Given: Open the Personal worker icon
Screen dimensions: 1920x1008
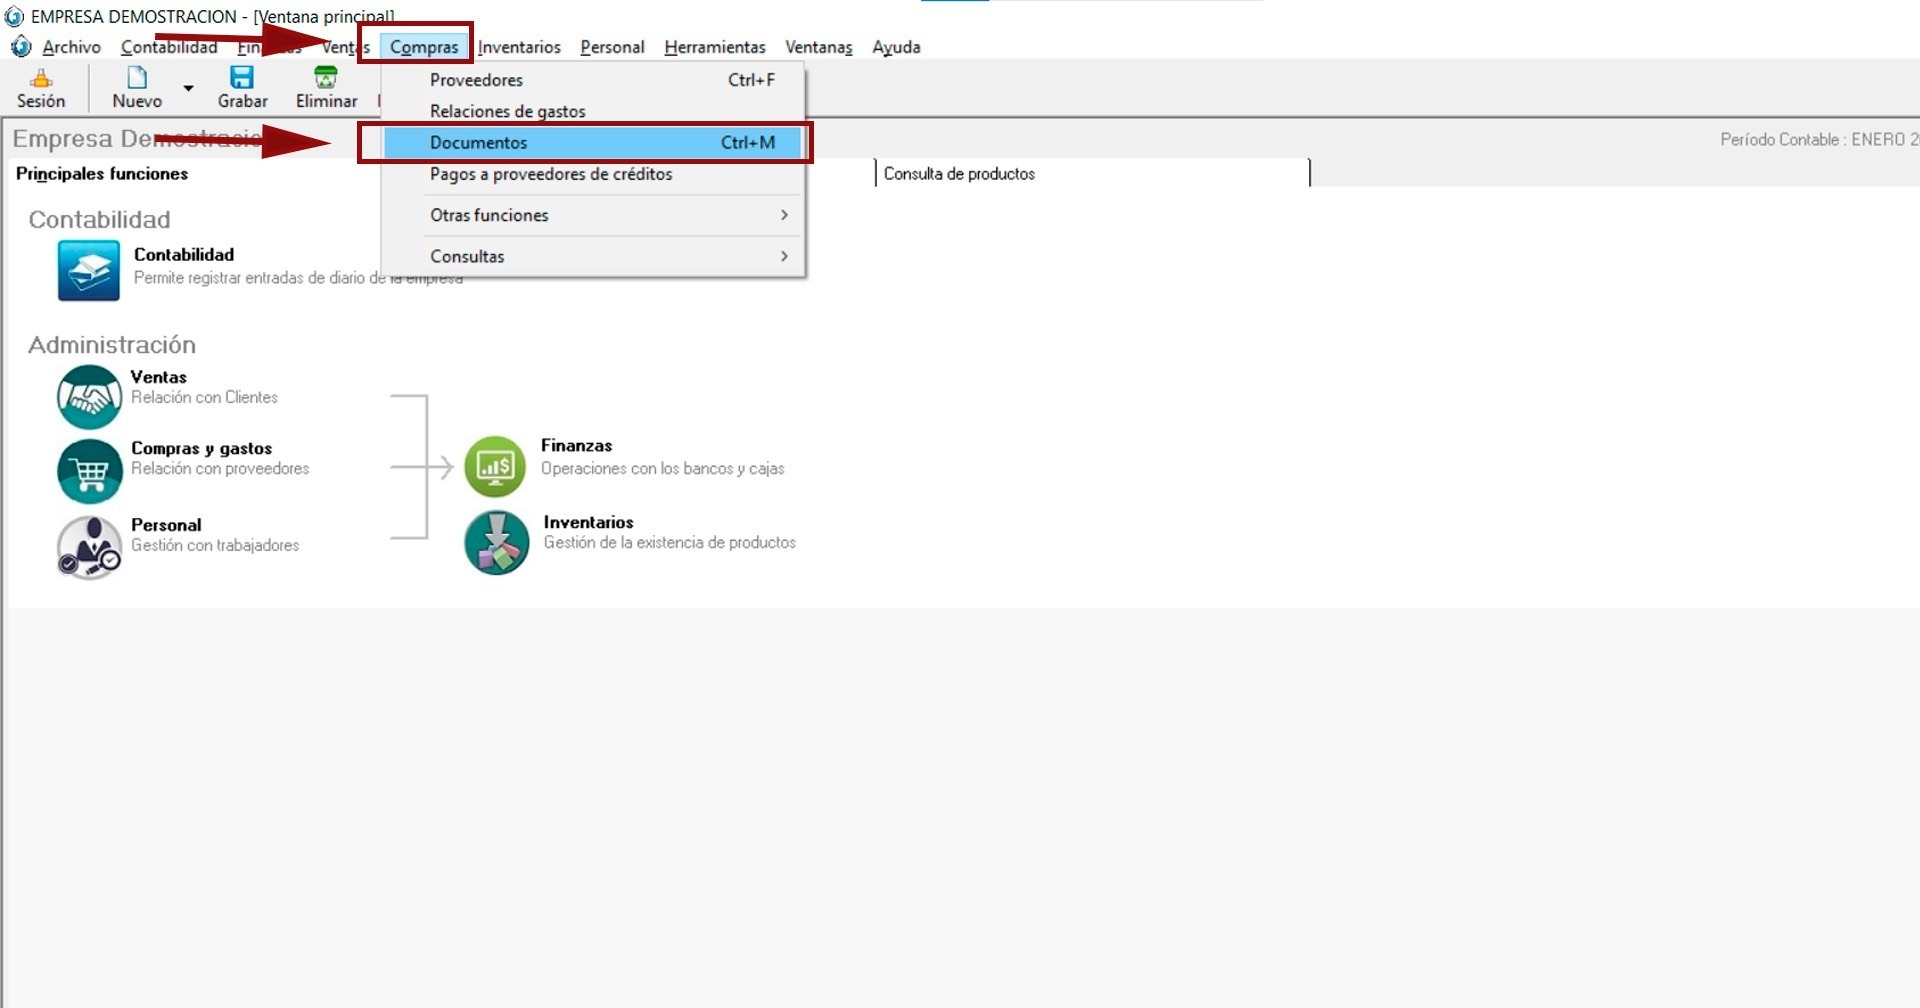Looking at the screenshot, I should [89, 547].
